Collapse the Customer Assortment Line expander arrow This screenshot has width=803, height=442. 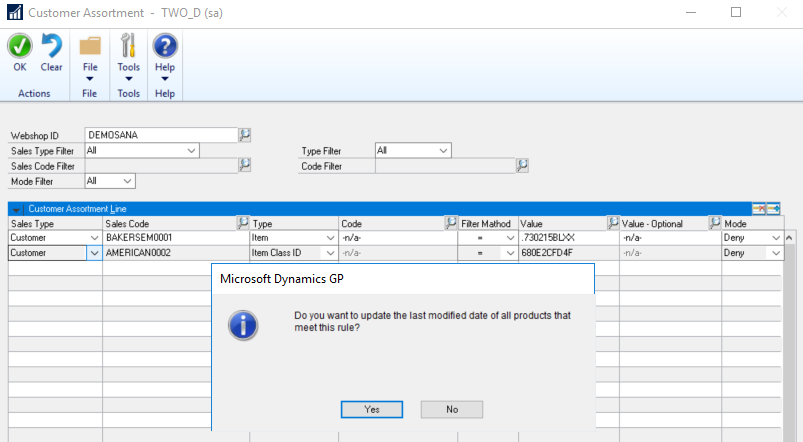16,209
